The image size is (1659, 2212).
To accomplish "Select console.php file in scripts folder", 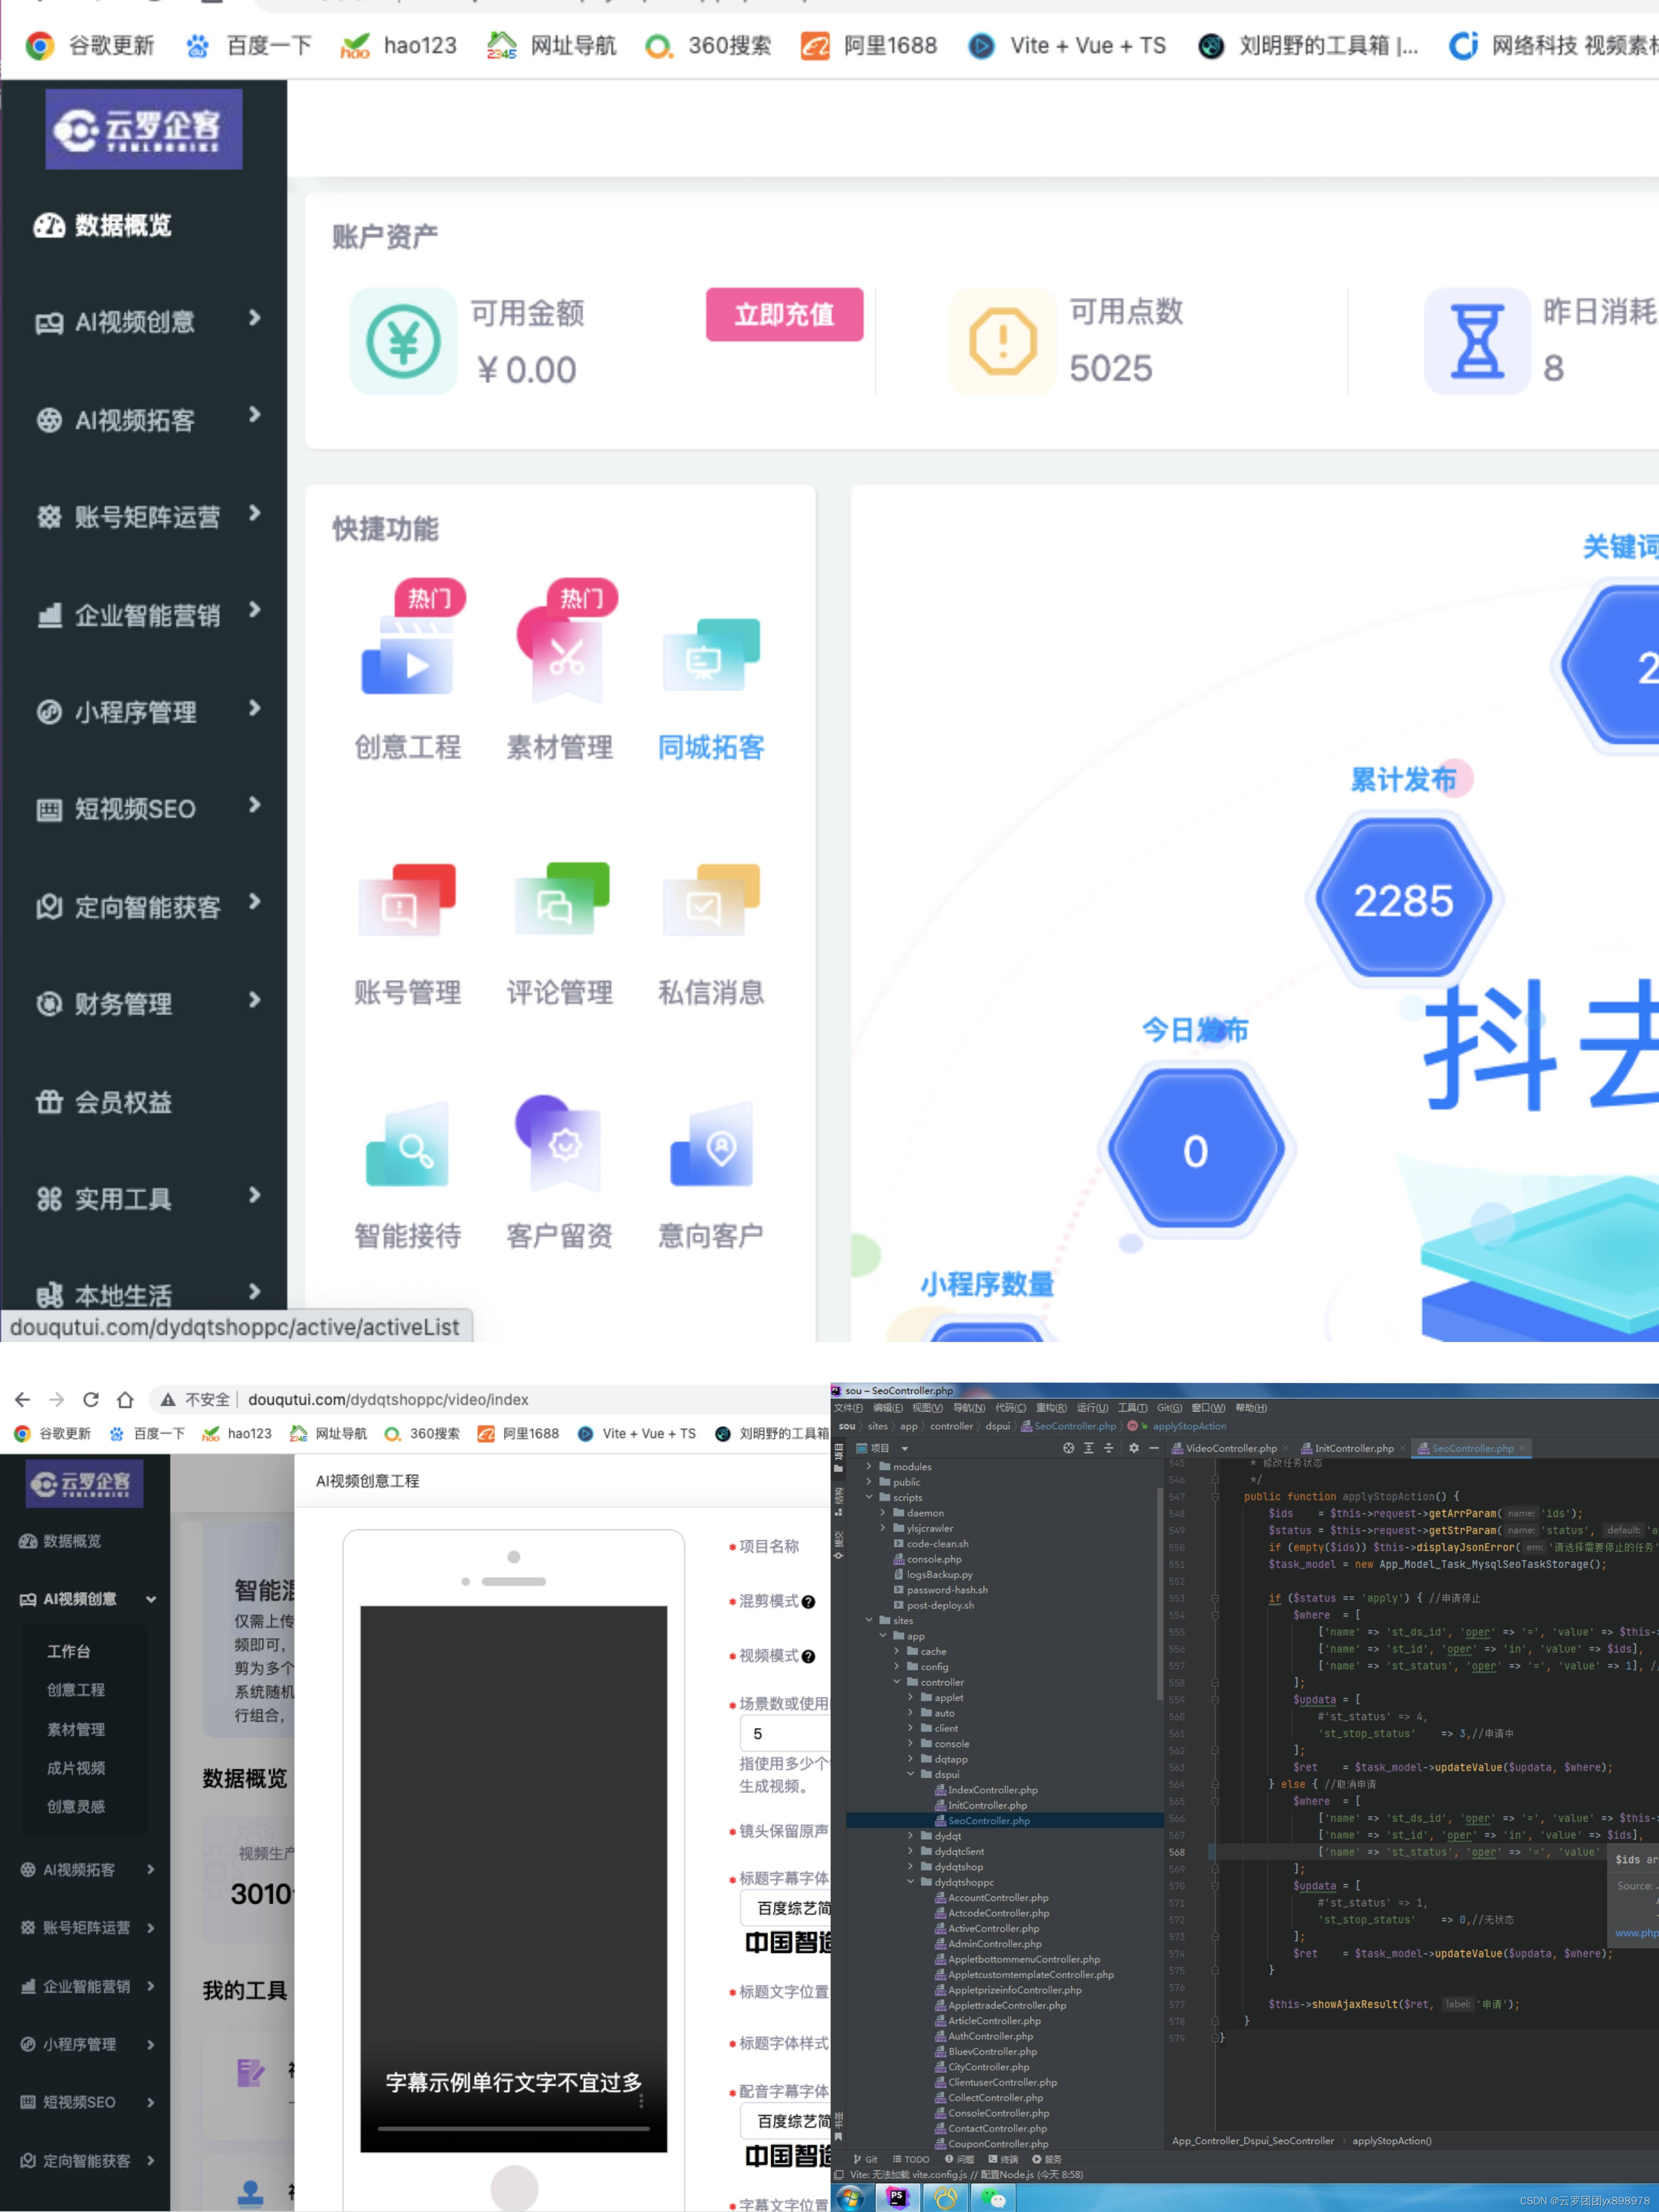I will (927, 1559).
